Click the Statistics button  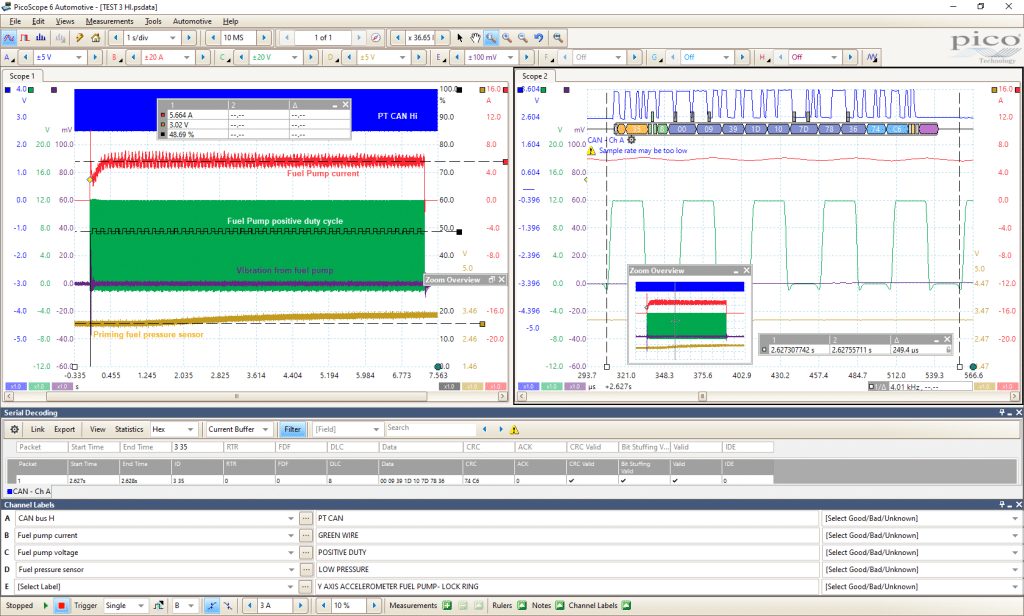click(129, 429)
